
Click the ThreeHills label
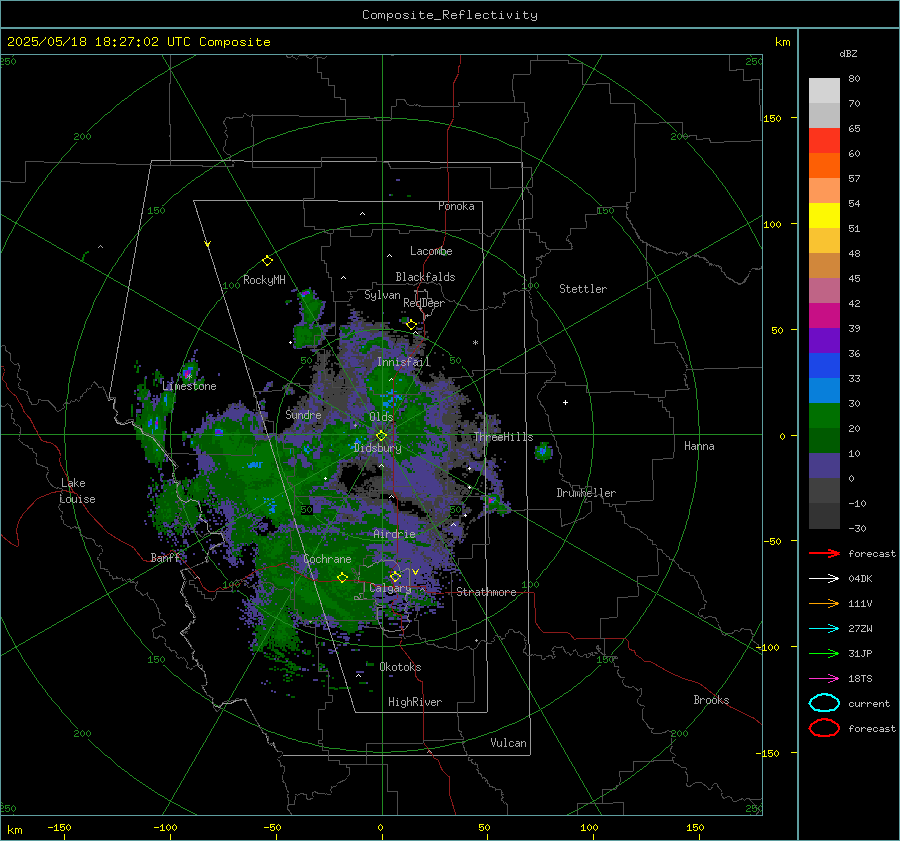click(503, 437)
